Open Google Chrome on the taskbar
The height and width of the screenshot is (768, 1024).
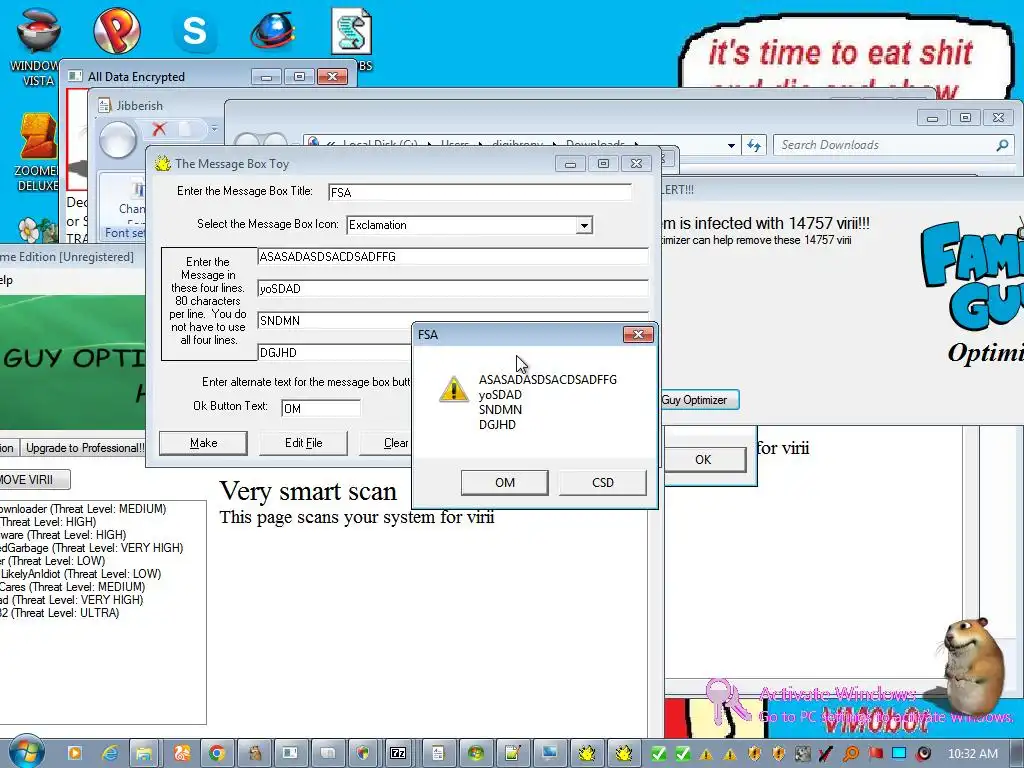pos(217,754)
